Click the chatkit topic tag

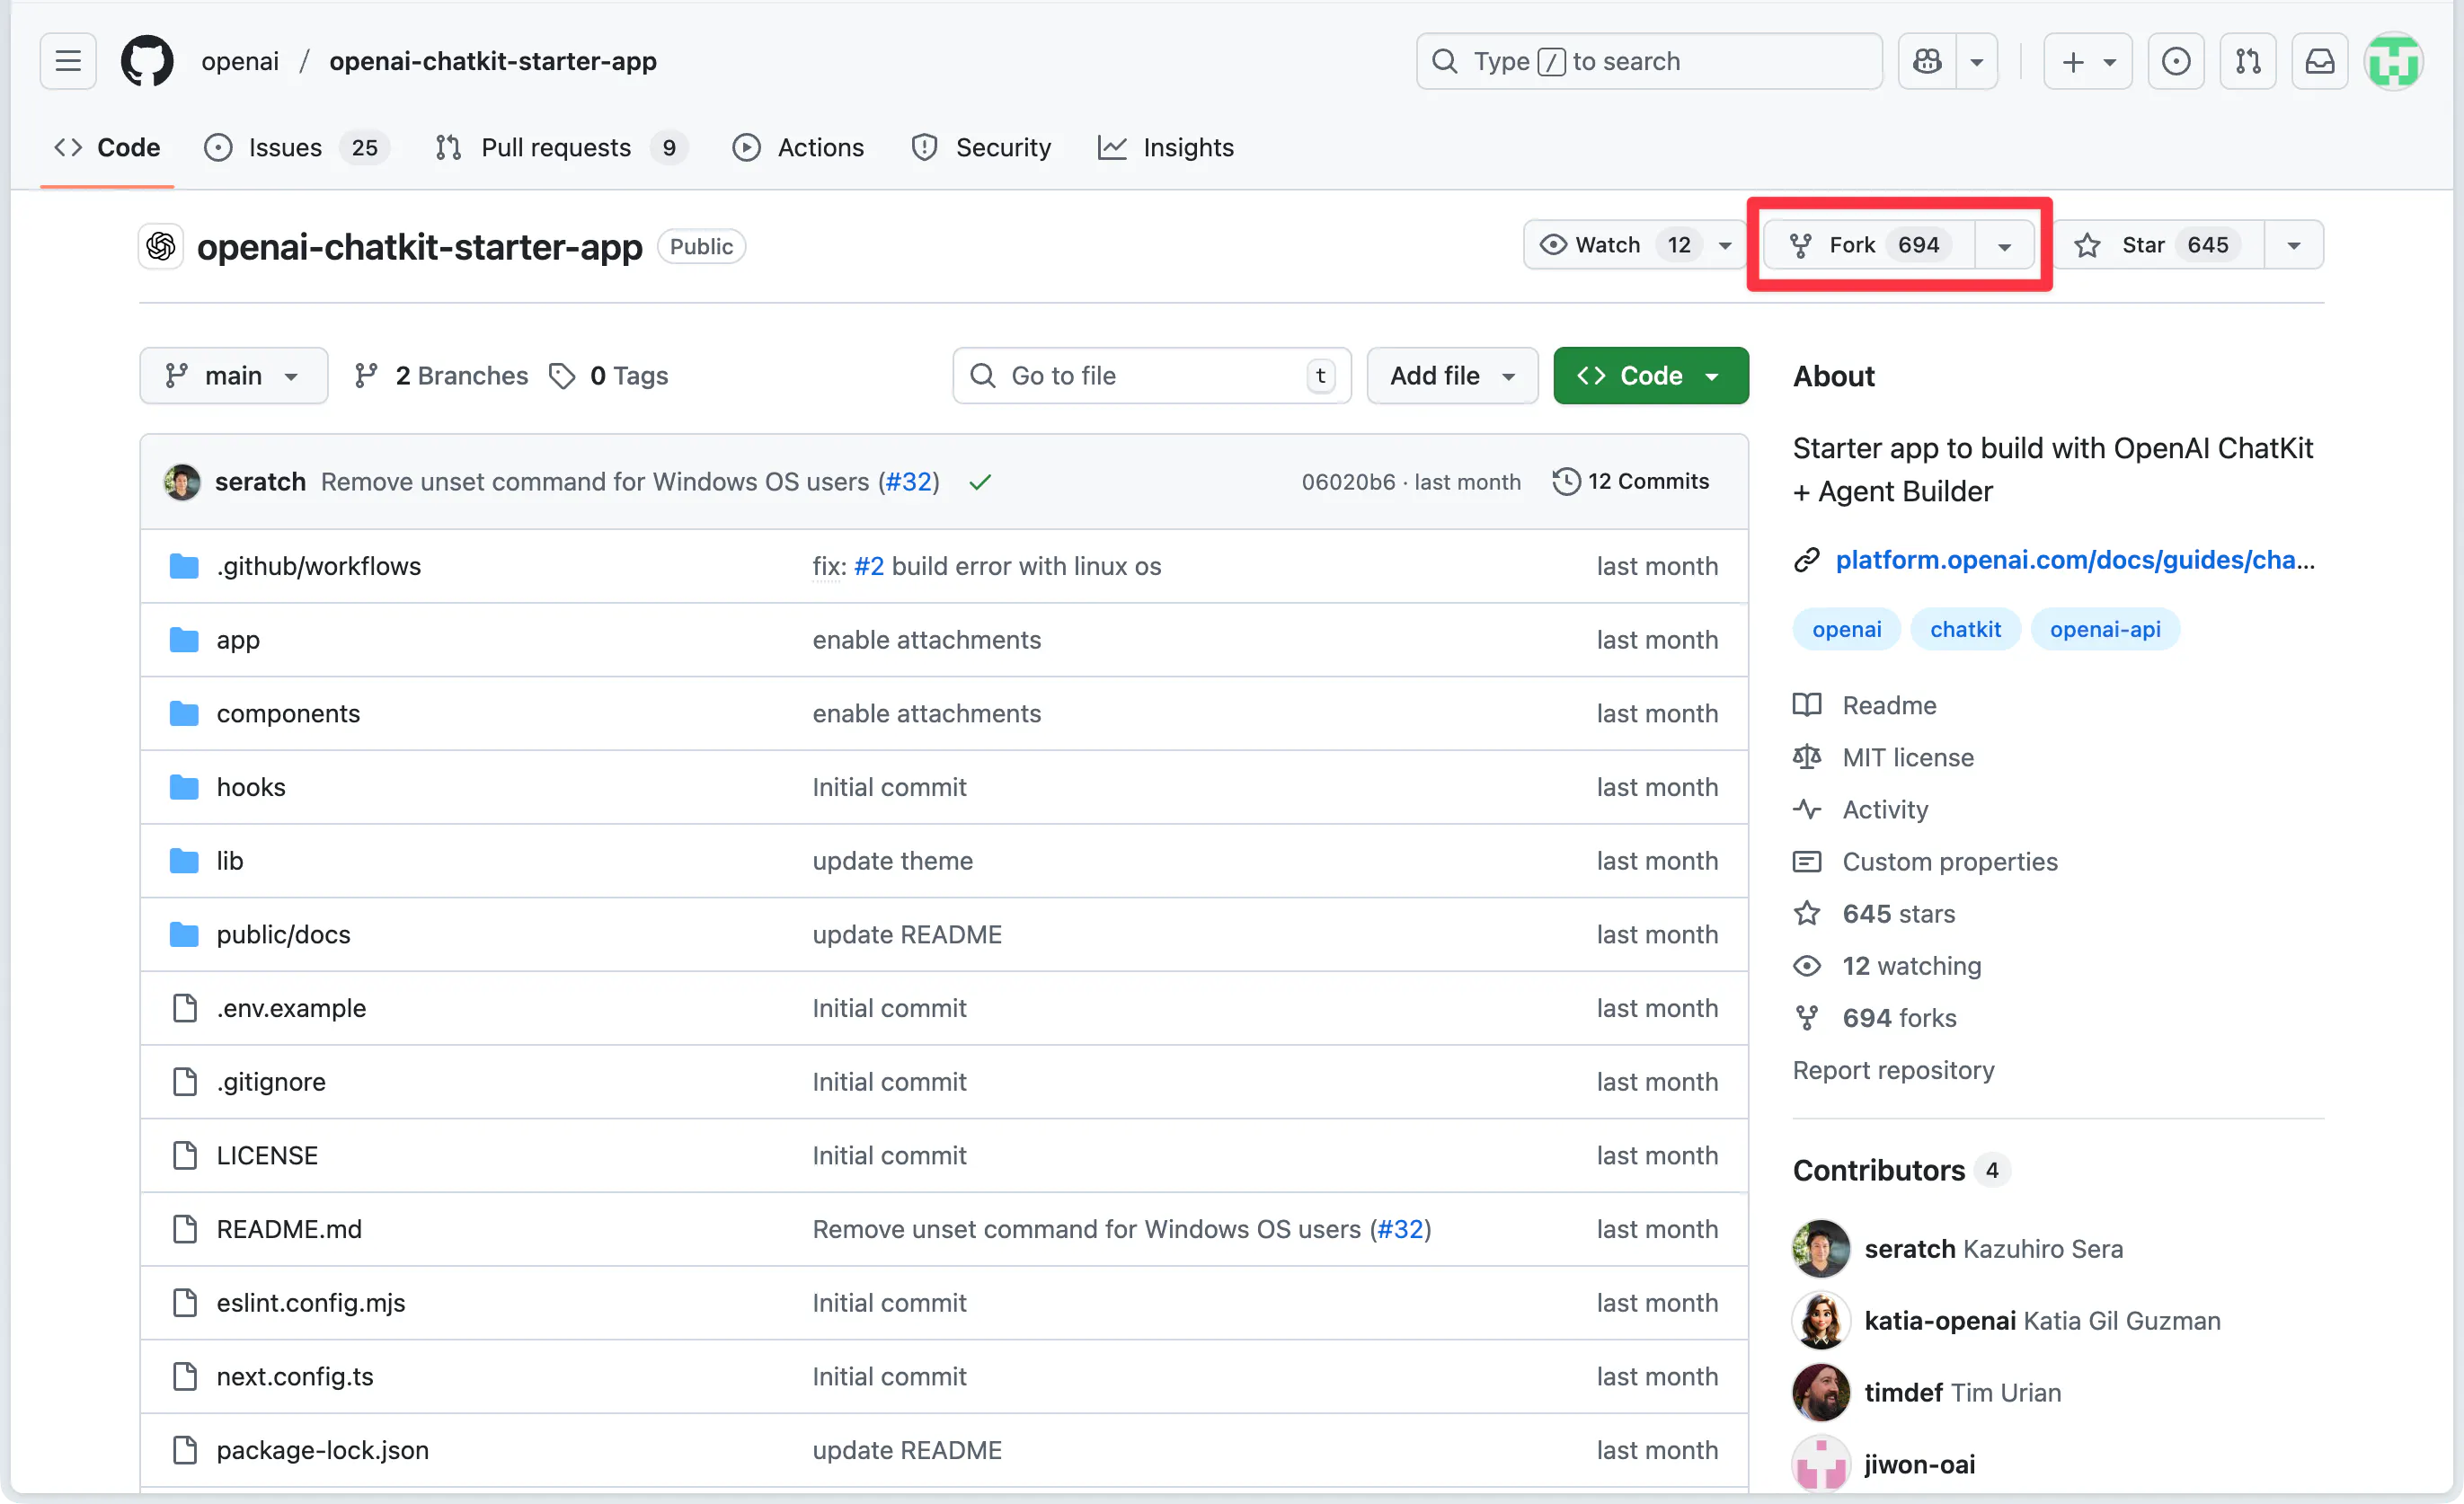click(1964, 629)
